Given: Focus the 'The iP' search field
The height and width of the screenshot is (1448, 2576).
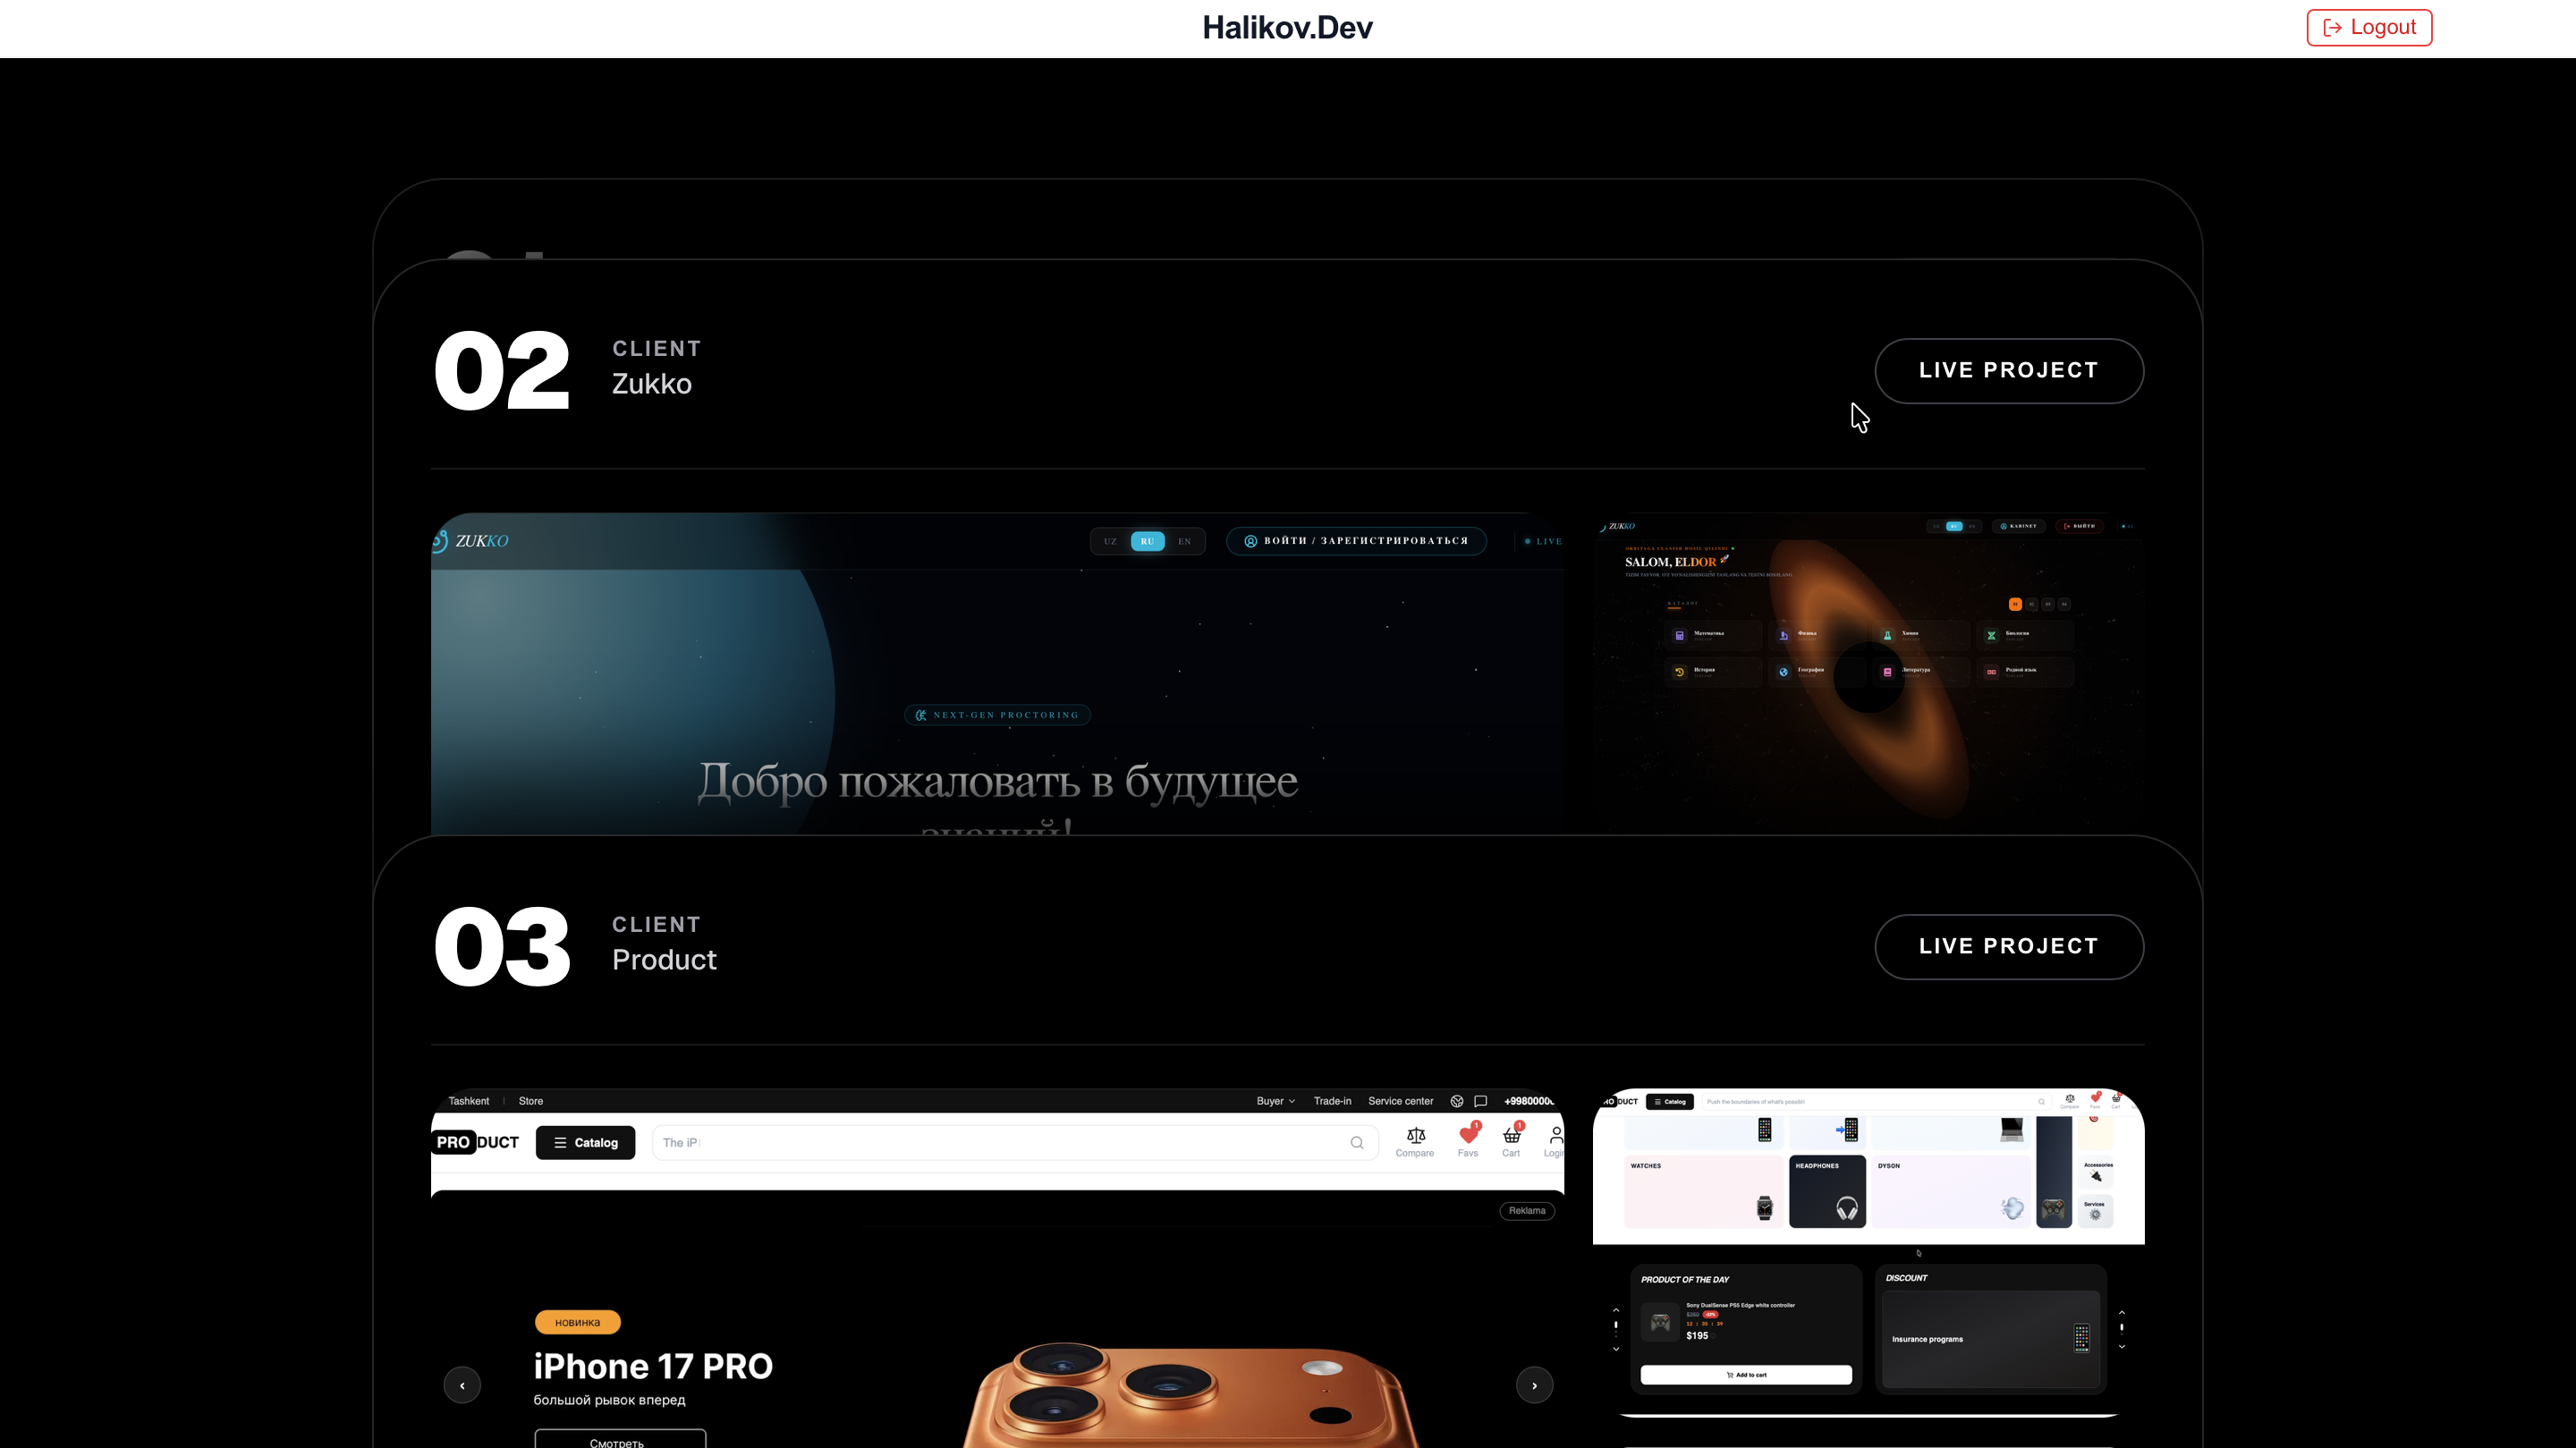Looking at the screenshot, I should pos(1015,1143).
